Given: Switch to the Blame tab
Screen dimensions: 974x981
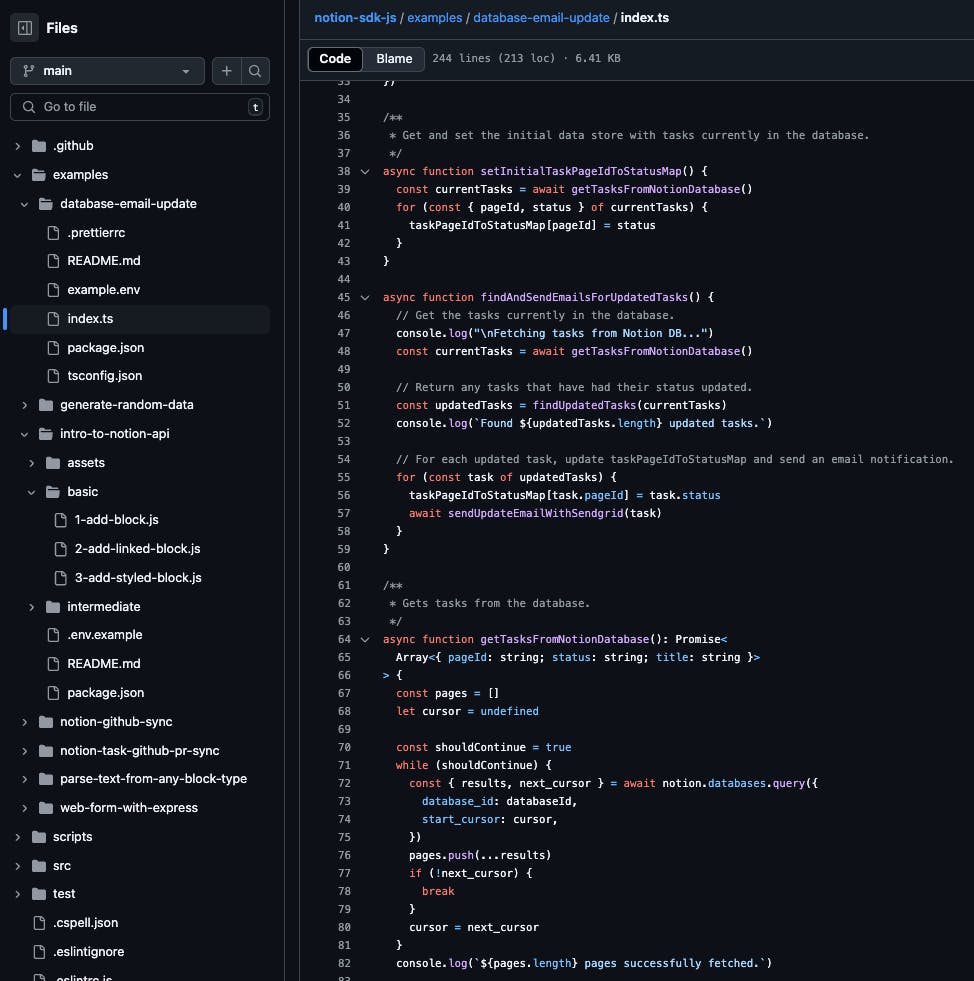Looking at the screenshot, I should 394,59.
